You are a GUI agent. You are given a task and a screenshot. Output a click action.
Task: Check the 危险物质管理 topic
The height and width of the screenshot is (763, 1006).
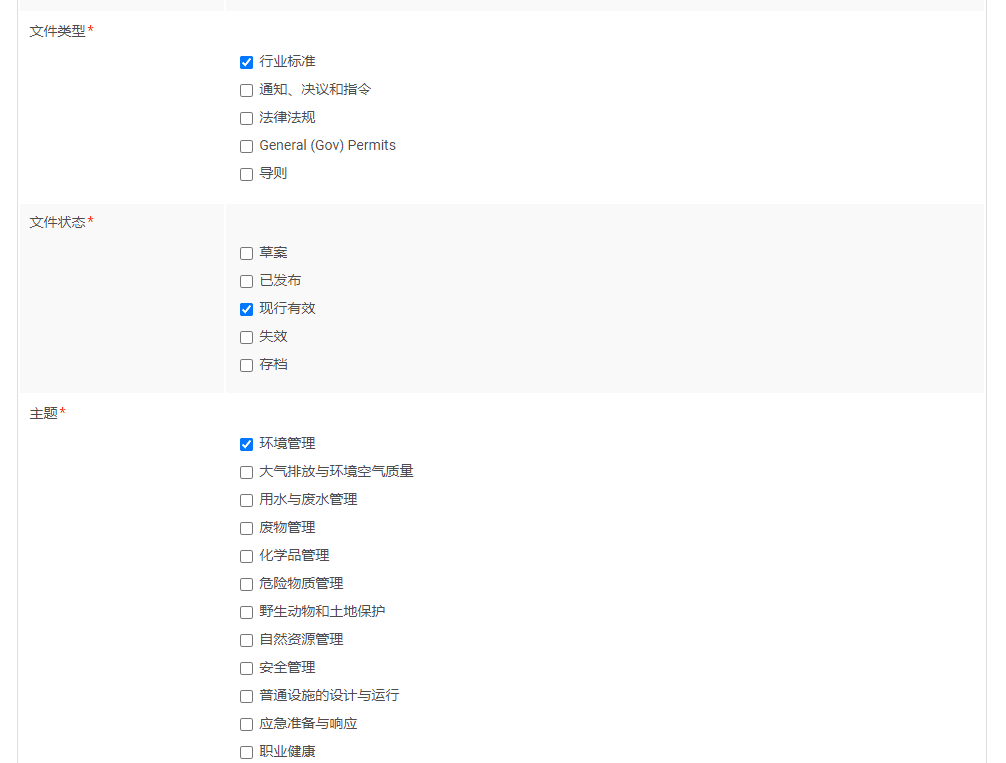246,584
